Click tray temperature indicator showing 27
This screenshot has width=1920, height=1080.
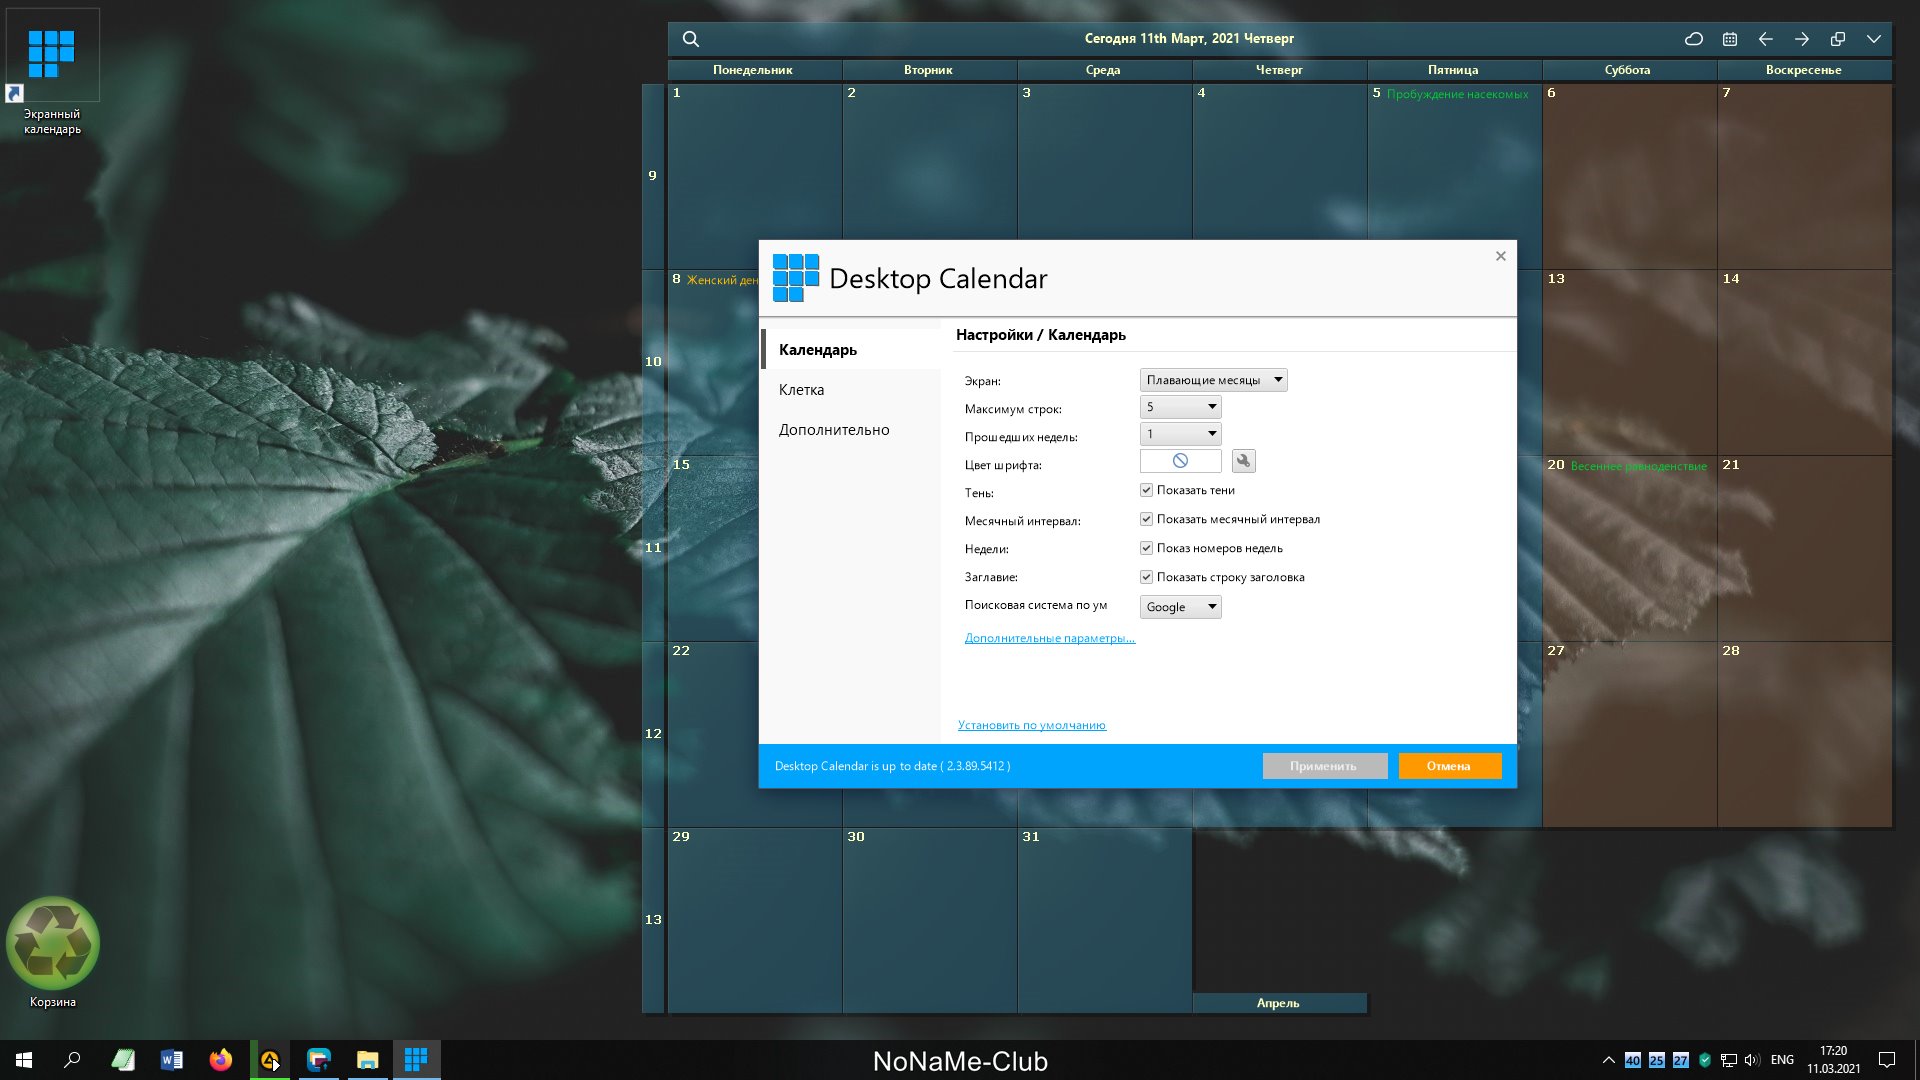tap(1681, 1060)
